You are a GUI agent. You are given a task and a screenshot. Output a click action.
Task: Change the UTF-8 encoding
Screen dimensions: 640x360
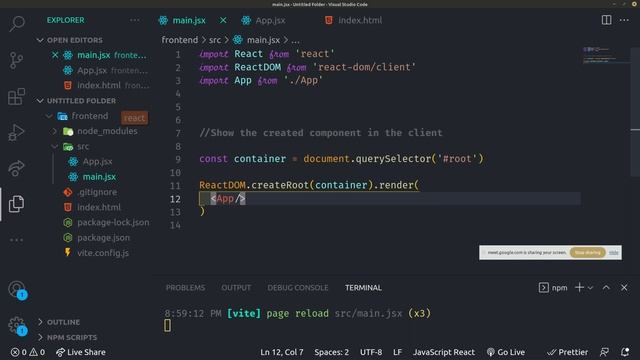pyautogui.click(x=371, y=352)
